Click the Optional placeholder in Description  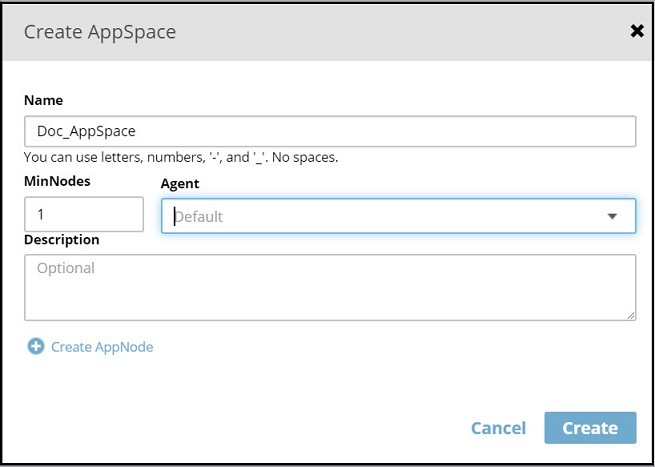pos(66,268)
